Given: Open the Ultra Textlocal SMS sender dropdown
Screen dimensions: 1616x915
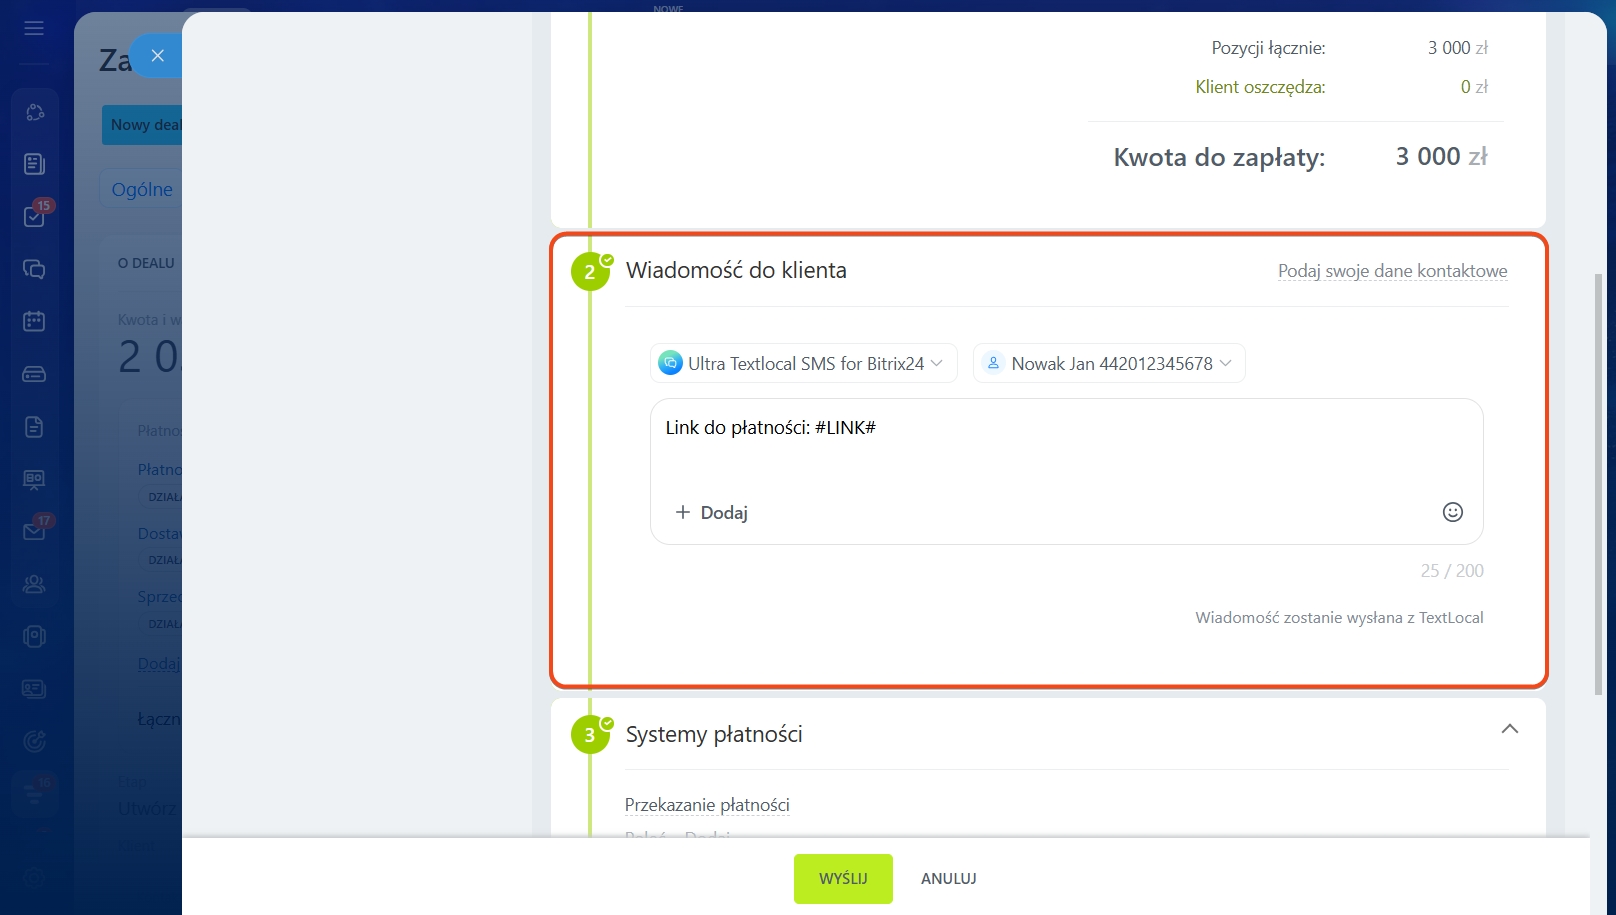Looking at the screenshot, I should pos(804,363).
